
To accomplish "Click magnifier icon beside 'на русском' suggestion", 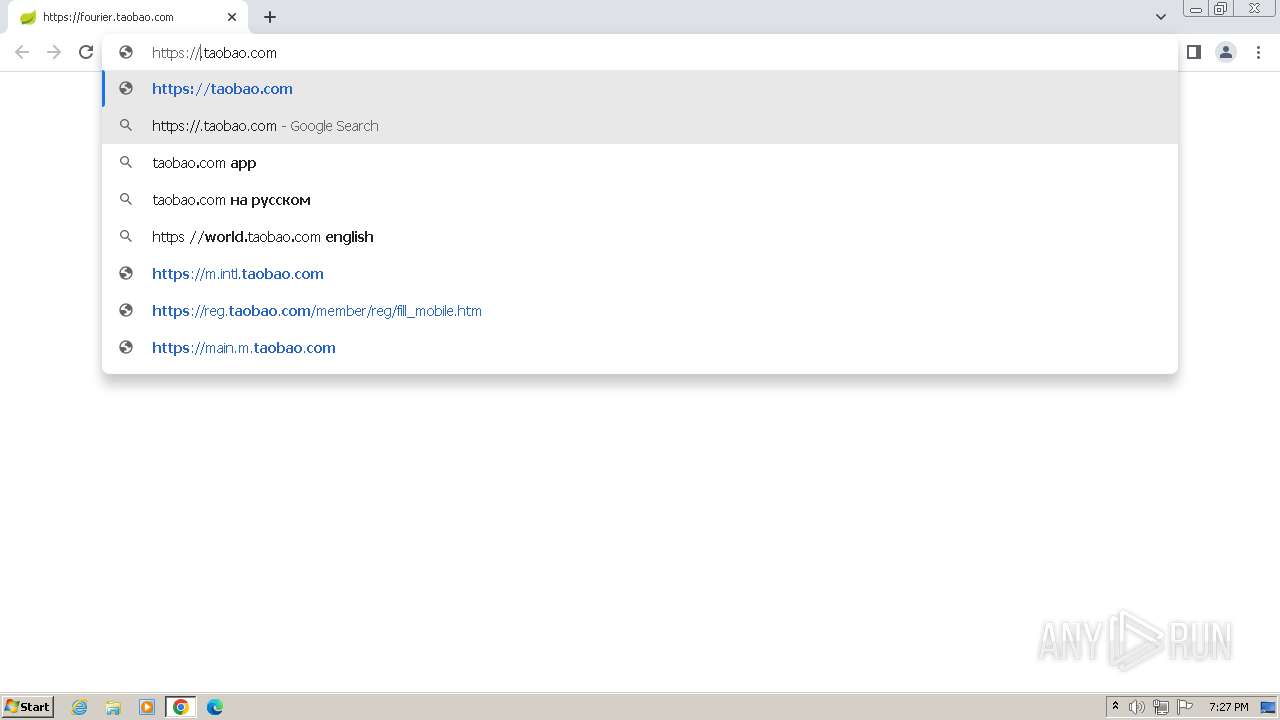I will [126, 199].
